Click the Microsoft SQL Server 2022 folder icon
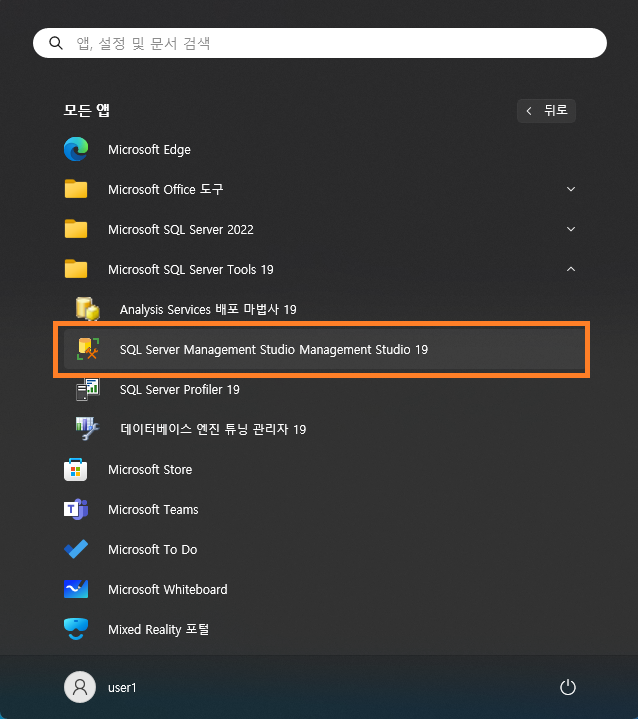Image resolution: width=638 pixels, height=719 pixels. pos(76,229)
